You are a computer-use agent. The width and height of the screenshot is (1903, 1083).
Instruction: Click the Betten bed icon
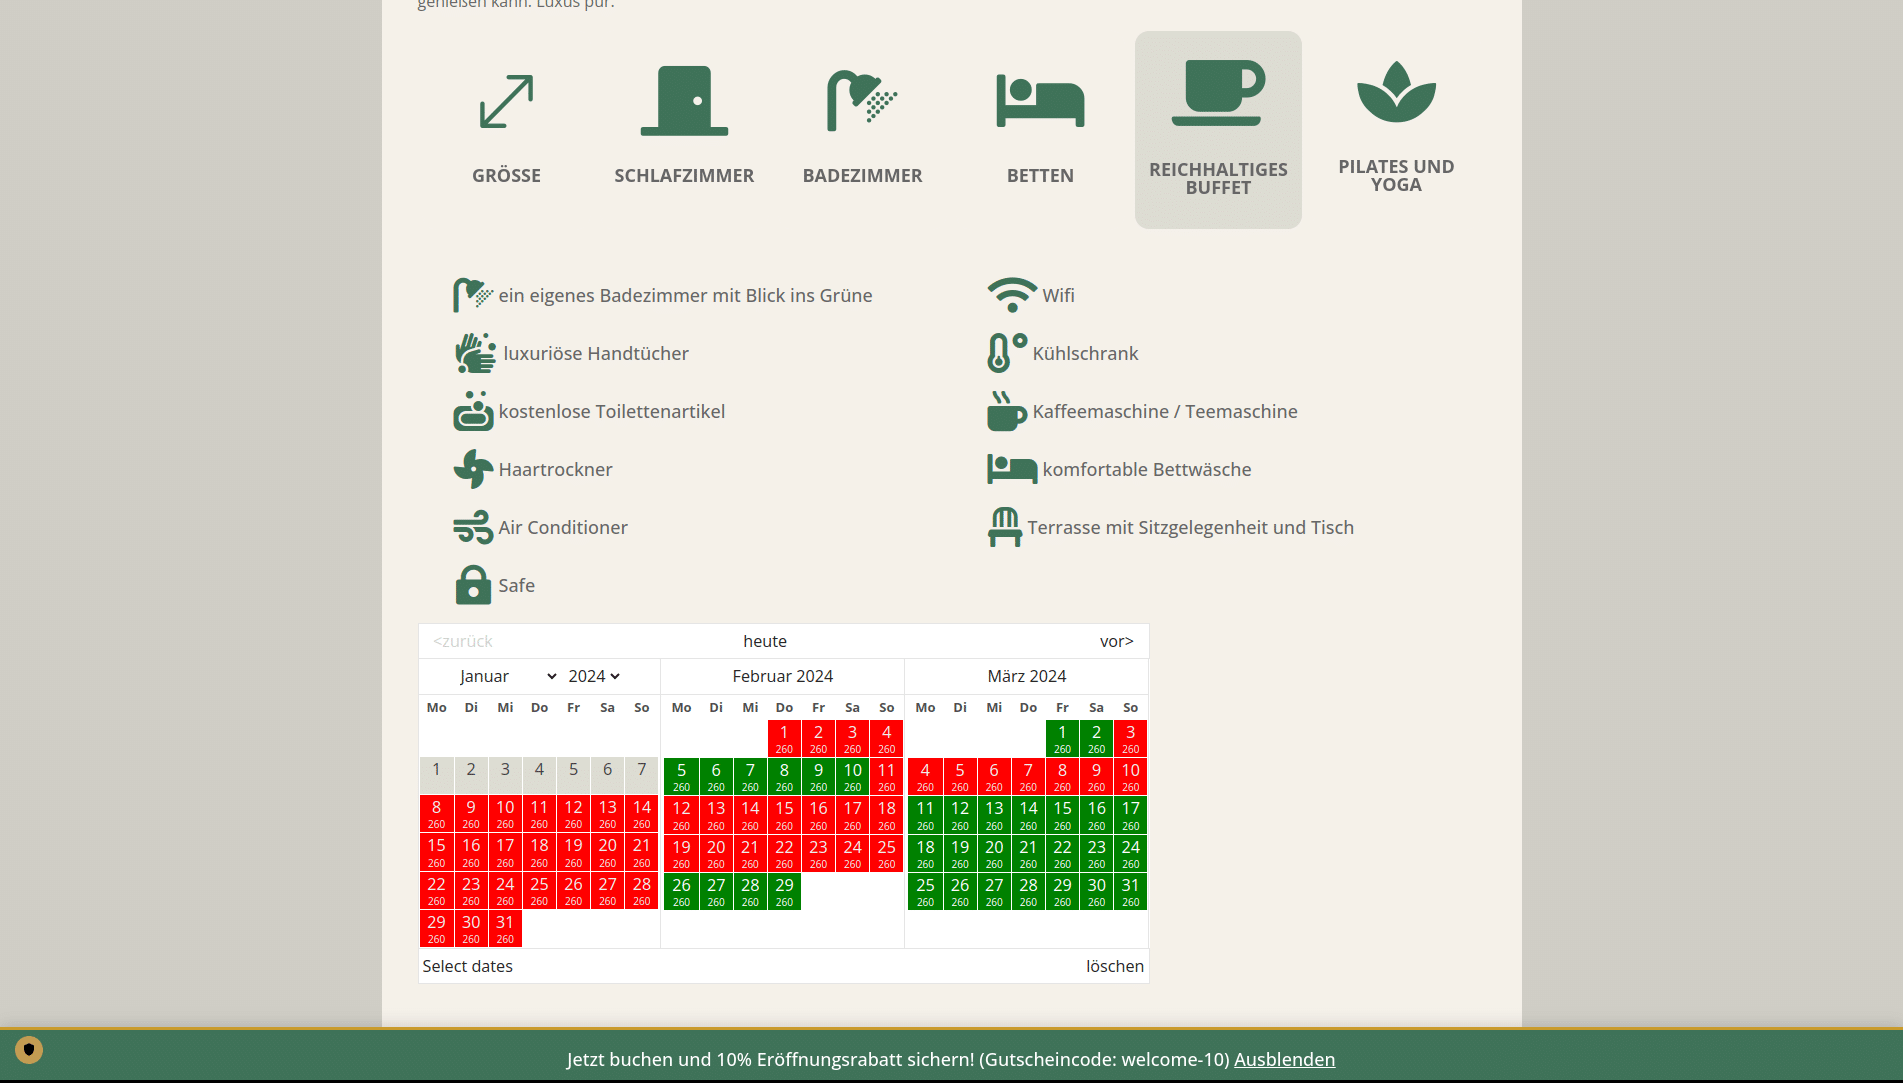(1040, 101)
